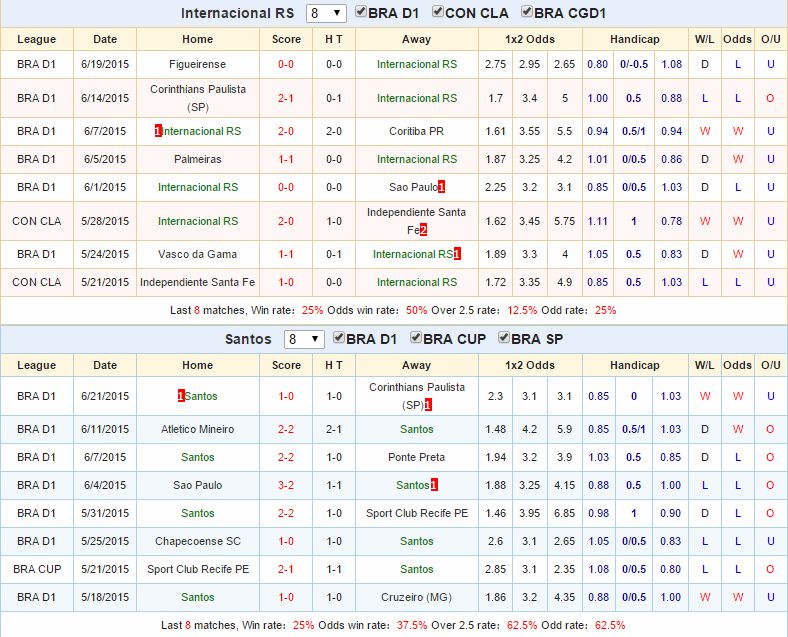Click date 6/19/2015 in Internacional table
This screenshot has width=788, height=637.
click(105, 64)
